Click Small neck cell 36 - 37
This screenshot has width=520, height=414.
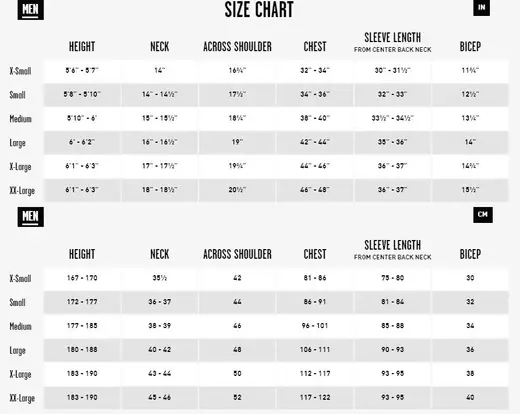(x=160, y=302)
